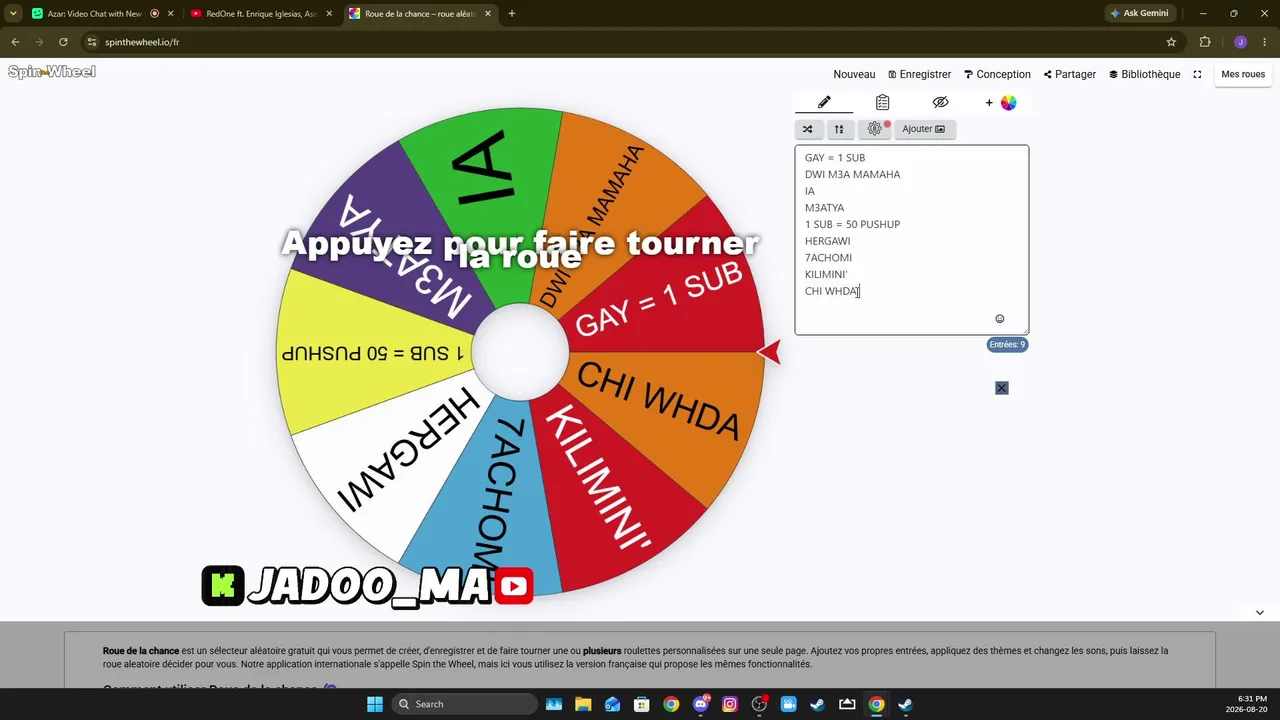The width and height of the screenshot is (1280, 720).
Task: Open the pencil edit entries tab
Action: (824, 102)
